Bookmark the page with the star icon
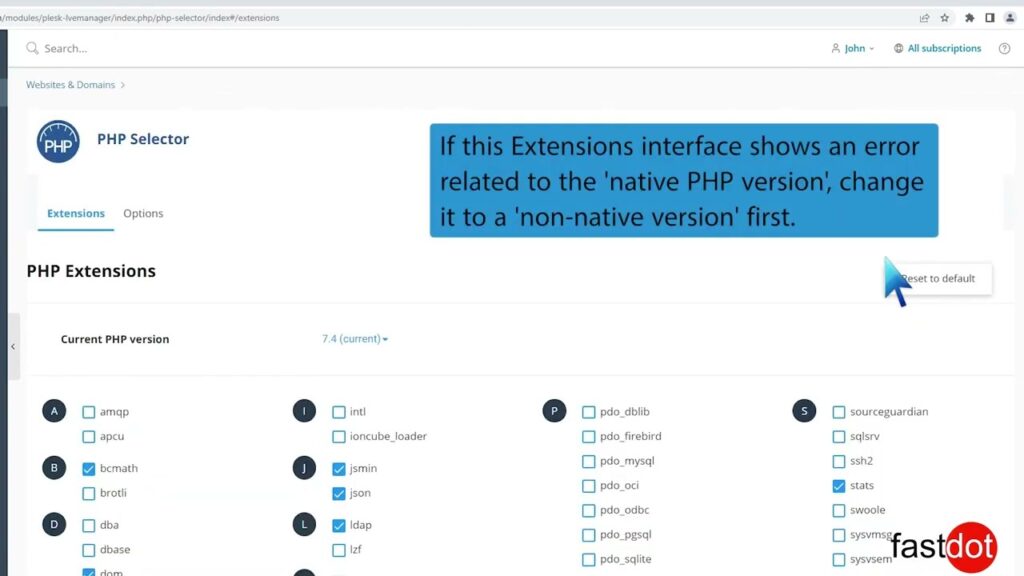 click(x=945, y=17)
